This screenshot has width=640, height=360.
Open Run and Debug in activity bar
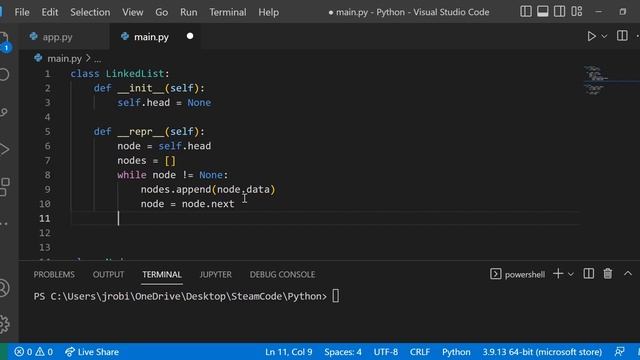(x=4, y=149)
